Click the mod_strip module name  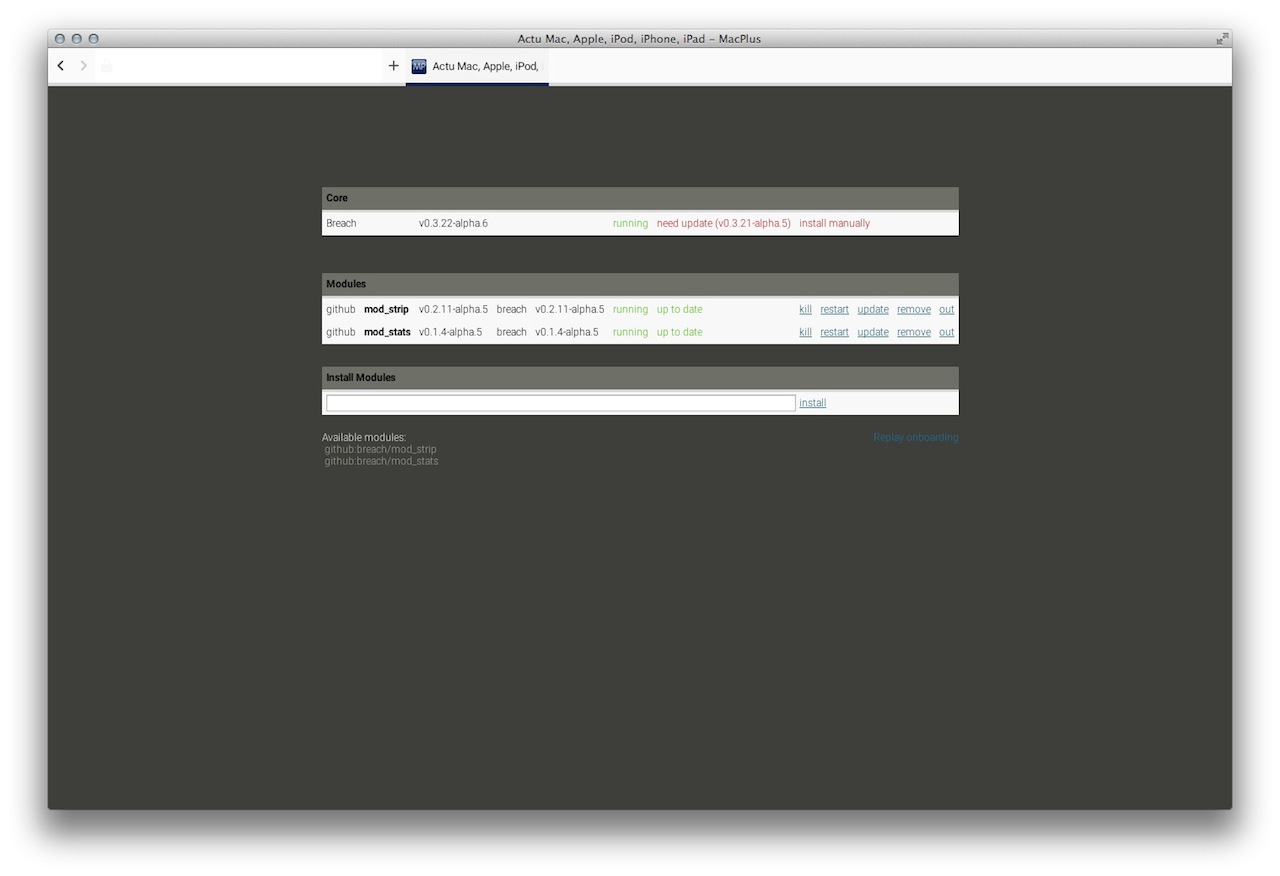[386, 310]
